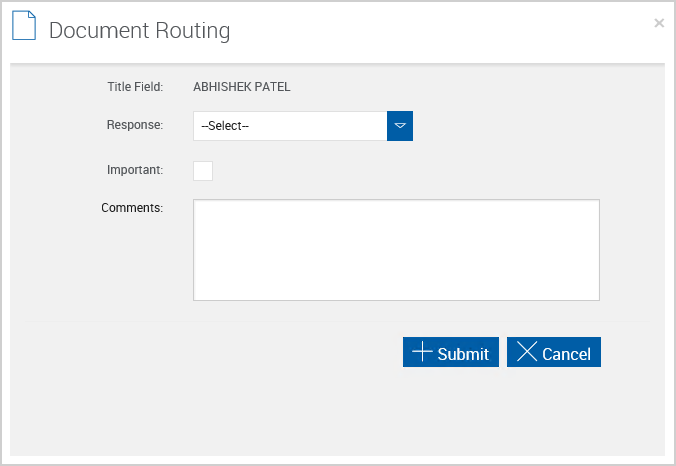The width and height of the screenshot is (676, 466).
Task: Click the Submit button label text
Action: point(463,354)
